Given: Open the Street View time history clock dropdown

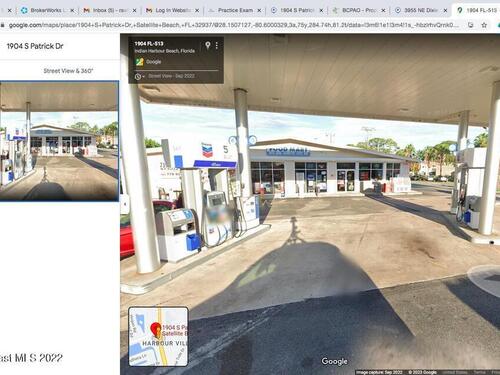Looking at the screenshot, I should (x=140, y=76).
